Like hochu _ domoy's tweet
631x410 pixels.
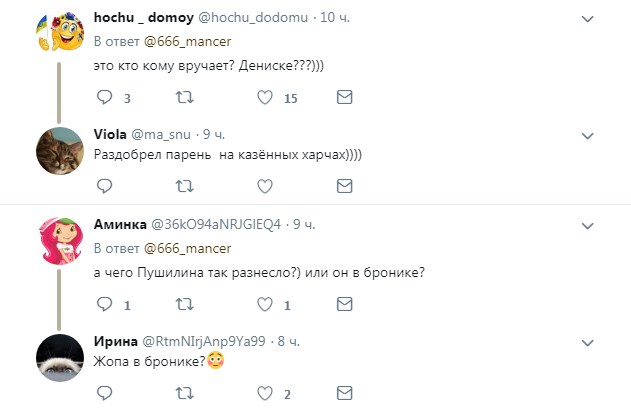pyautogui.click(x=265, y=98)
